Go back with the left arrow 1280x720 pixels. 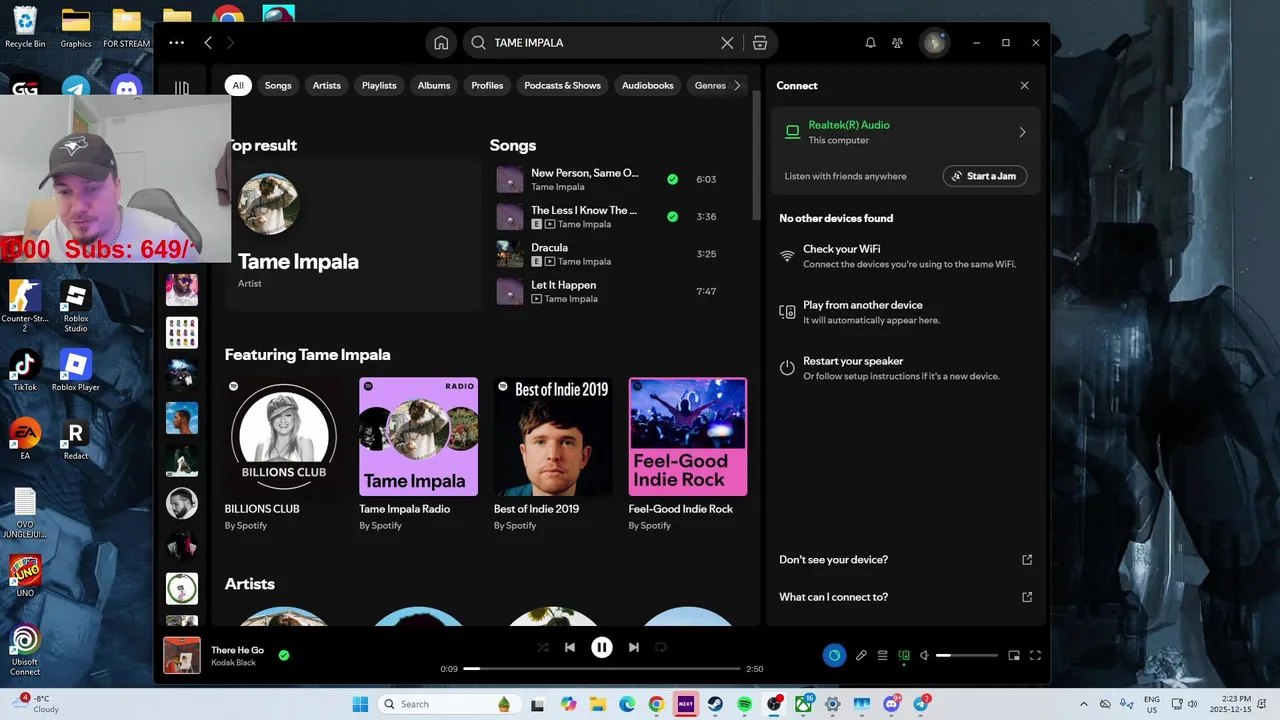point(208,42)
